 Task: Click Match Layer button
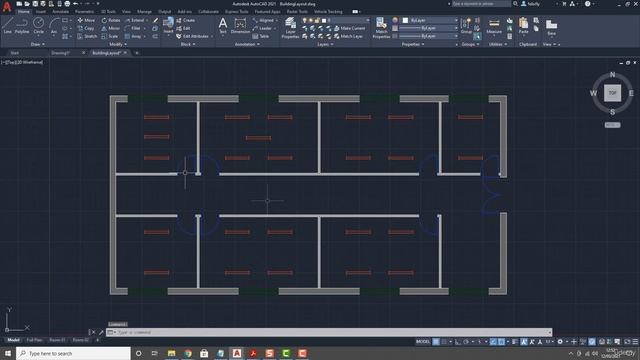[348, 36]
